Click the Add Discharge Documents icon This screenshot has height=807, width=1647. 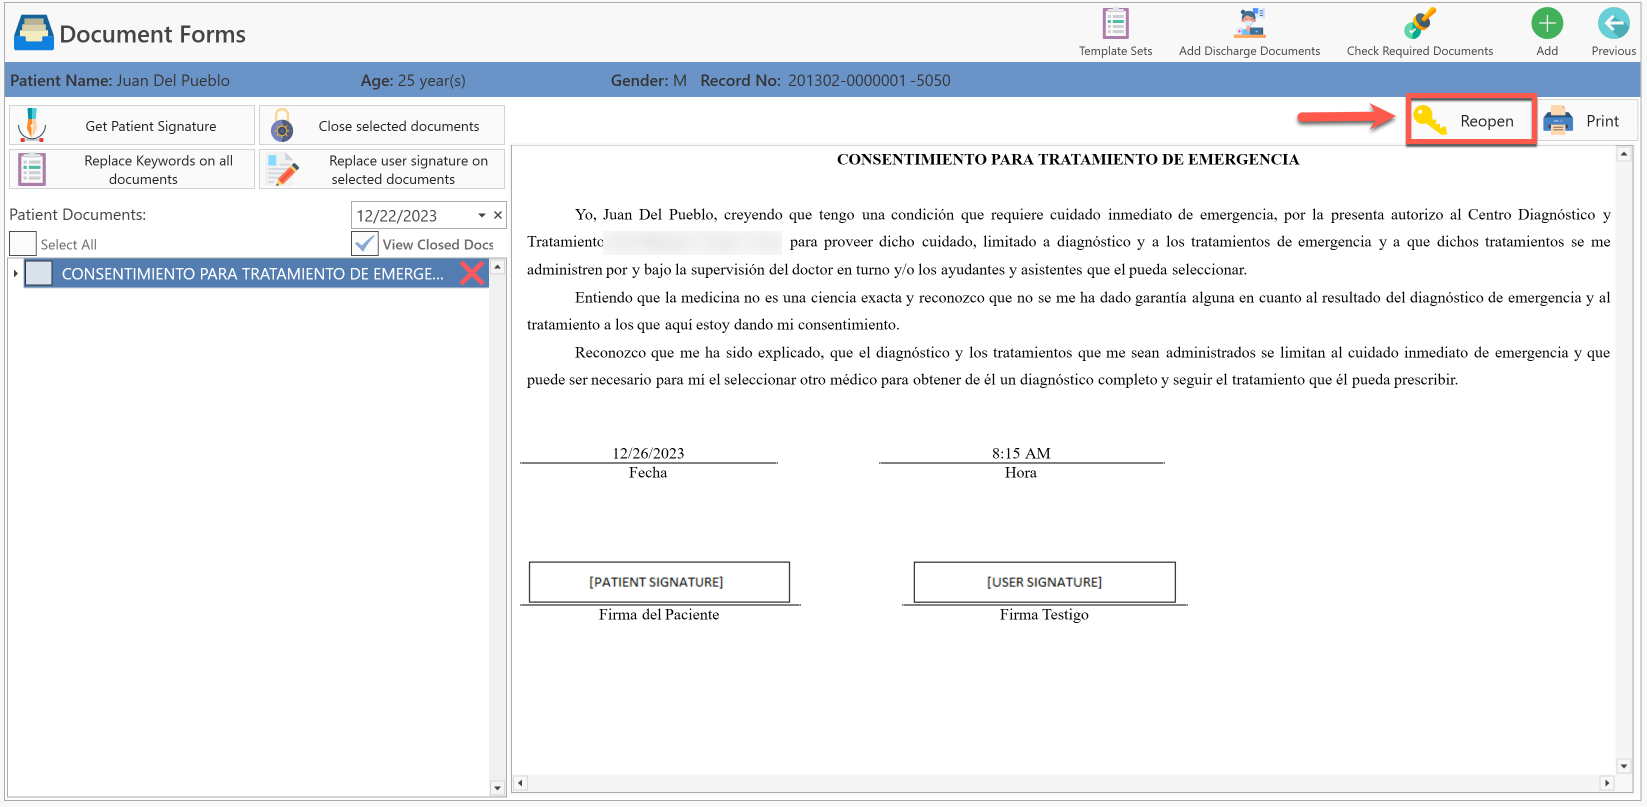tap(1249, 23)
